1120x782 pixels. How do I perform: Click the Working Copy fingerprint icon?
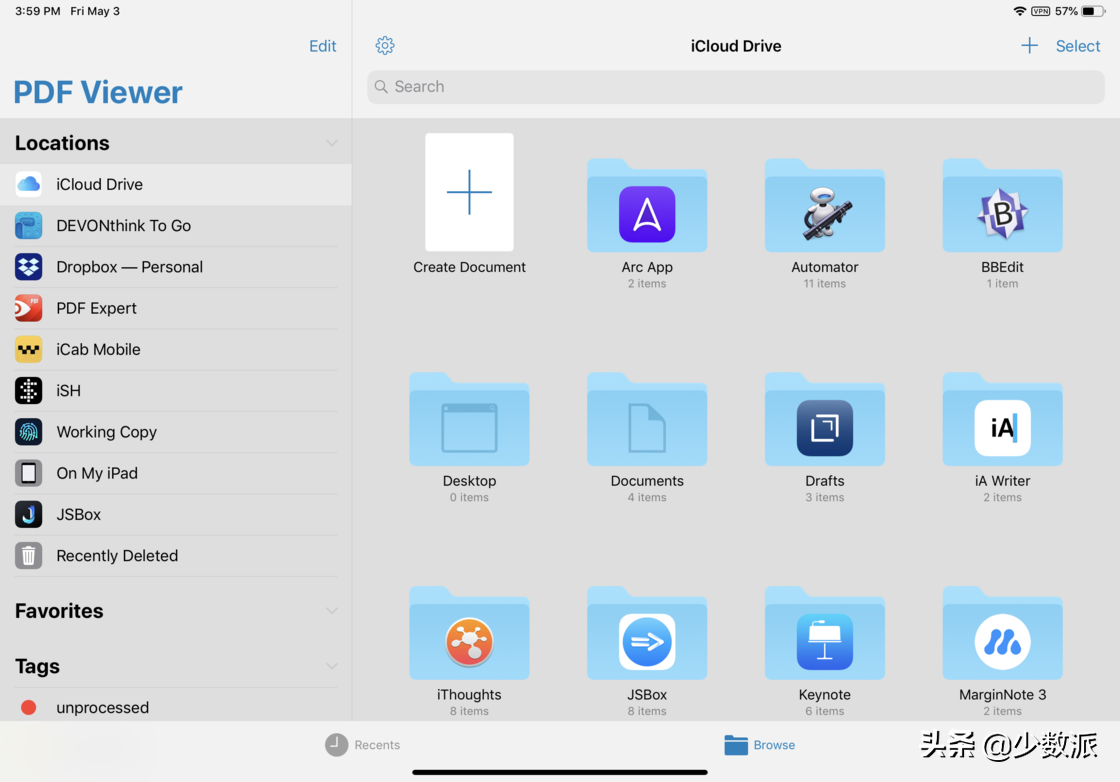pos(29,432)
